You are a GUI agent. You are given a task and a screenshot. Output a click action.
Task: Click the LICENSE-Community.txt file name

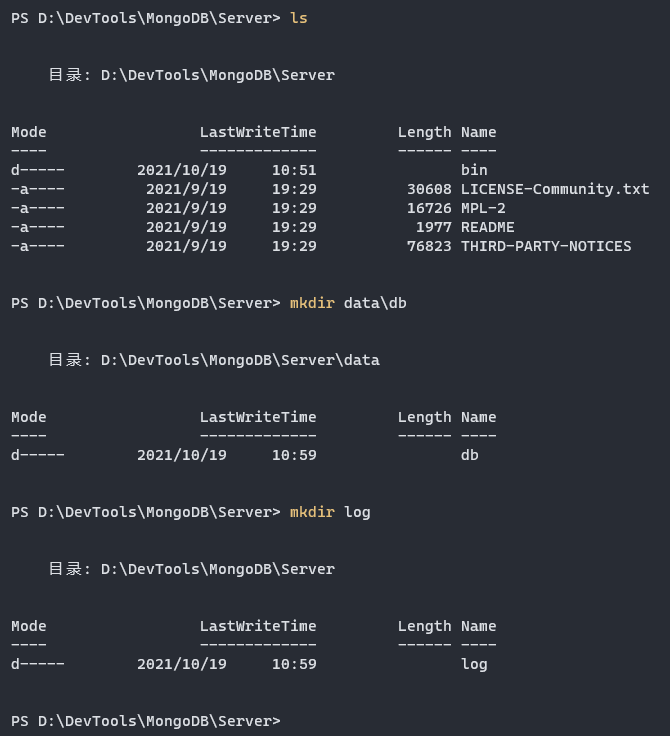coord(555,189)
